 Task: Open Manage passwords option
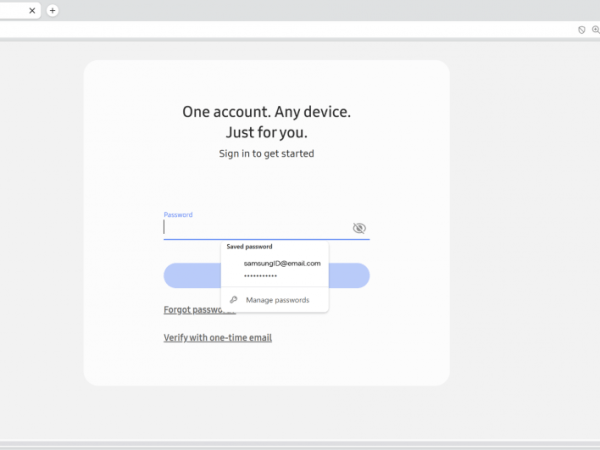pos(275,300)
